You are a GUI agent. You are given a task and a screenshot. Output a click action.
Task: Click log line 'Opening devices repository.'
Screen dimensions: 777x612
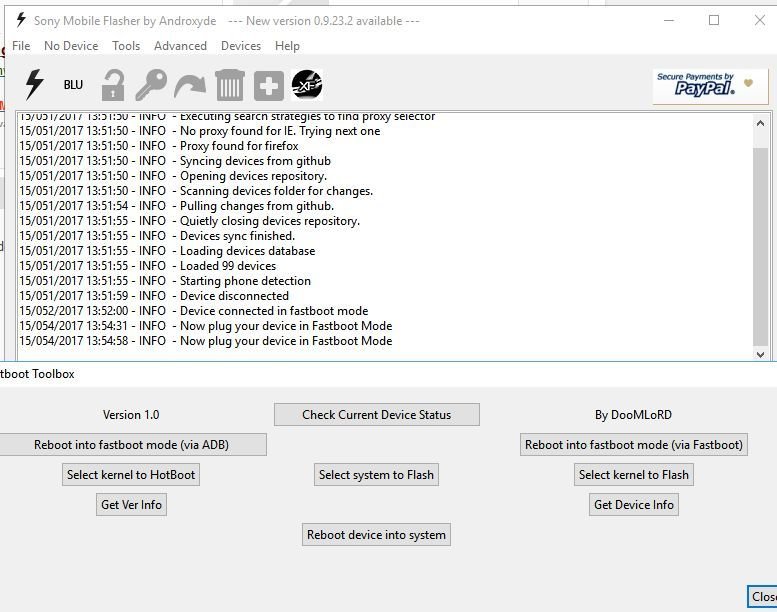[173, 176]
